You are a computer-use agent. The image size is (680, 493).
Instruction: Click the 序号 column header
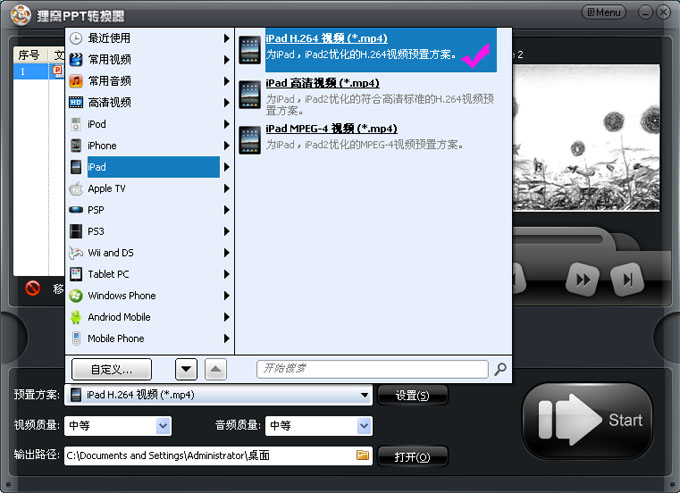click(x=29, y=55)
